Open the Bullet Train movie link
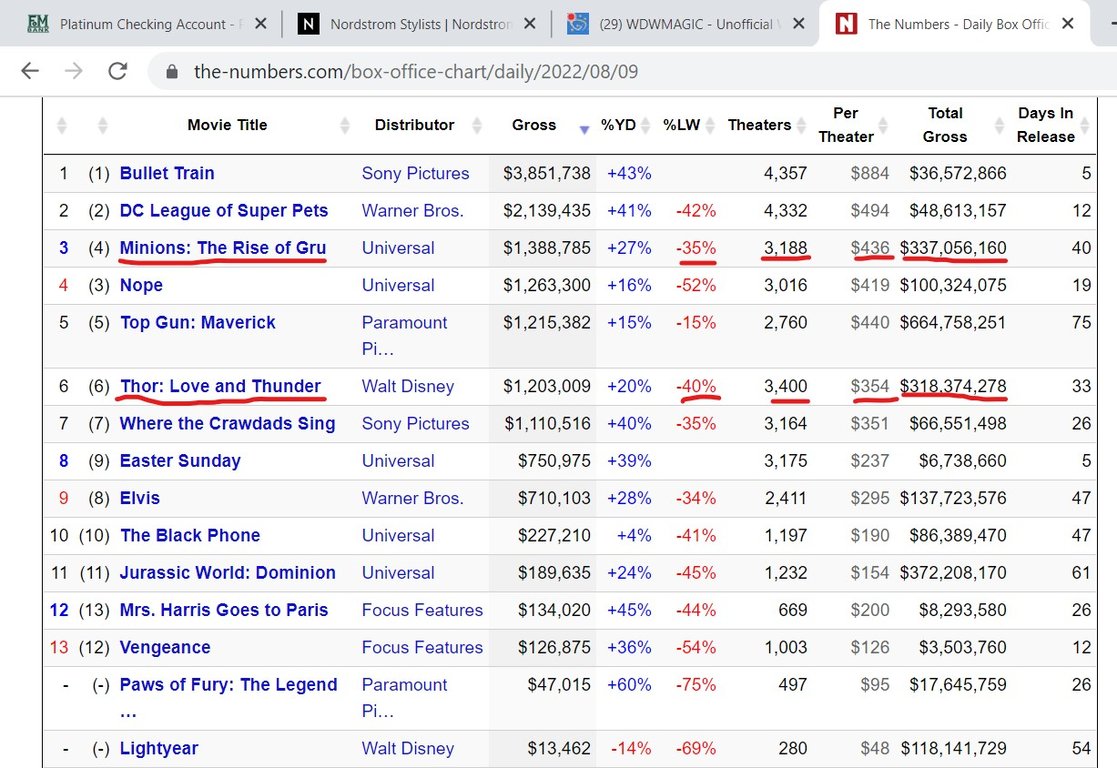Screen dimensions: 1117x768 [167, 173]
